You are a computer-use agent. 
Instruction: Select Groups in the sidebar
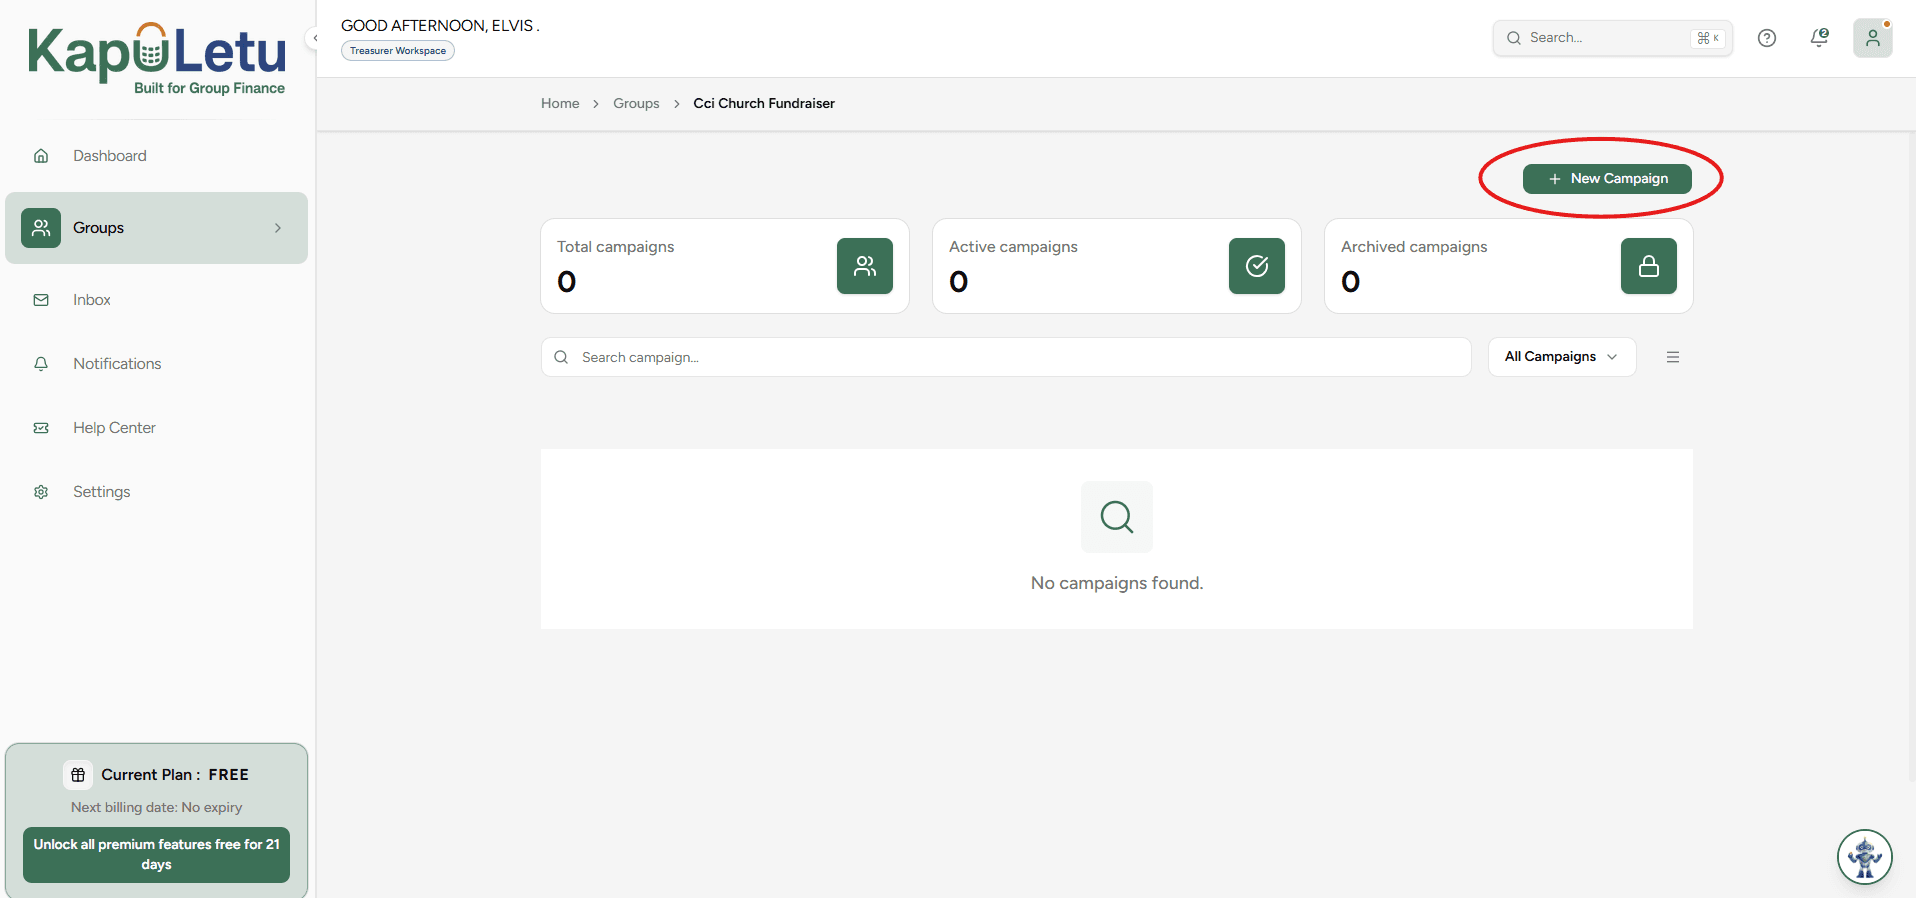156,228
